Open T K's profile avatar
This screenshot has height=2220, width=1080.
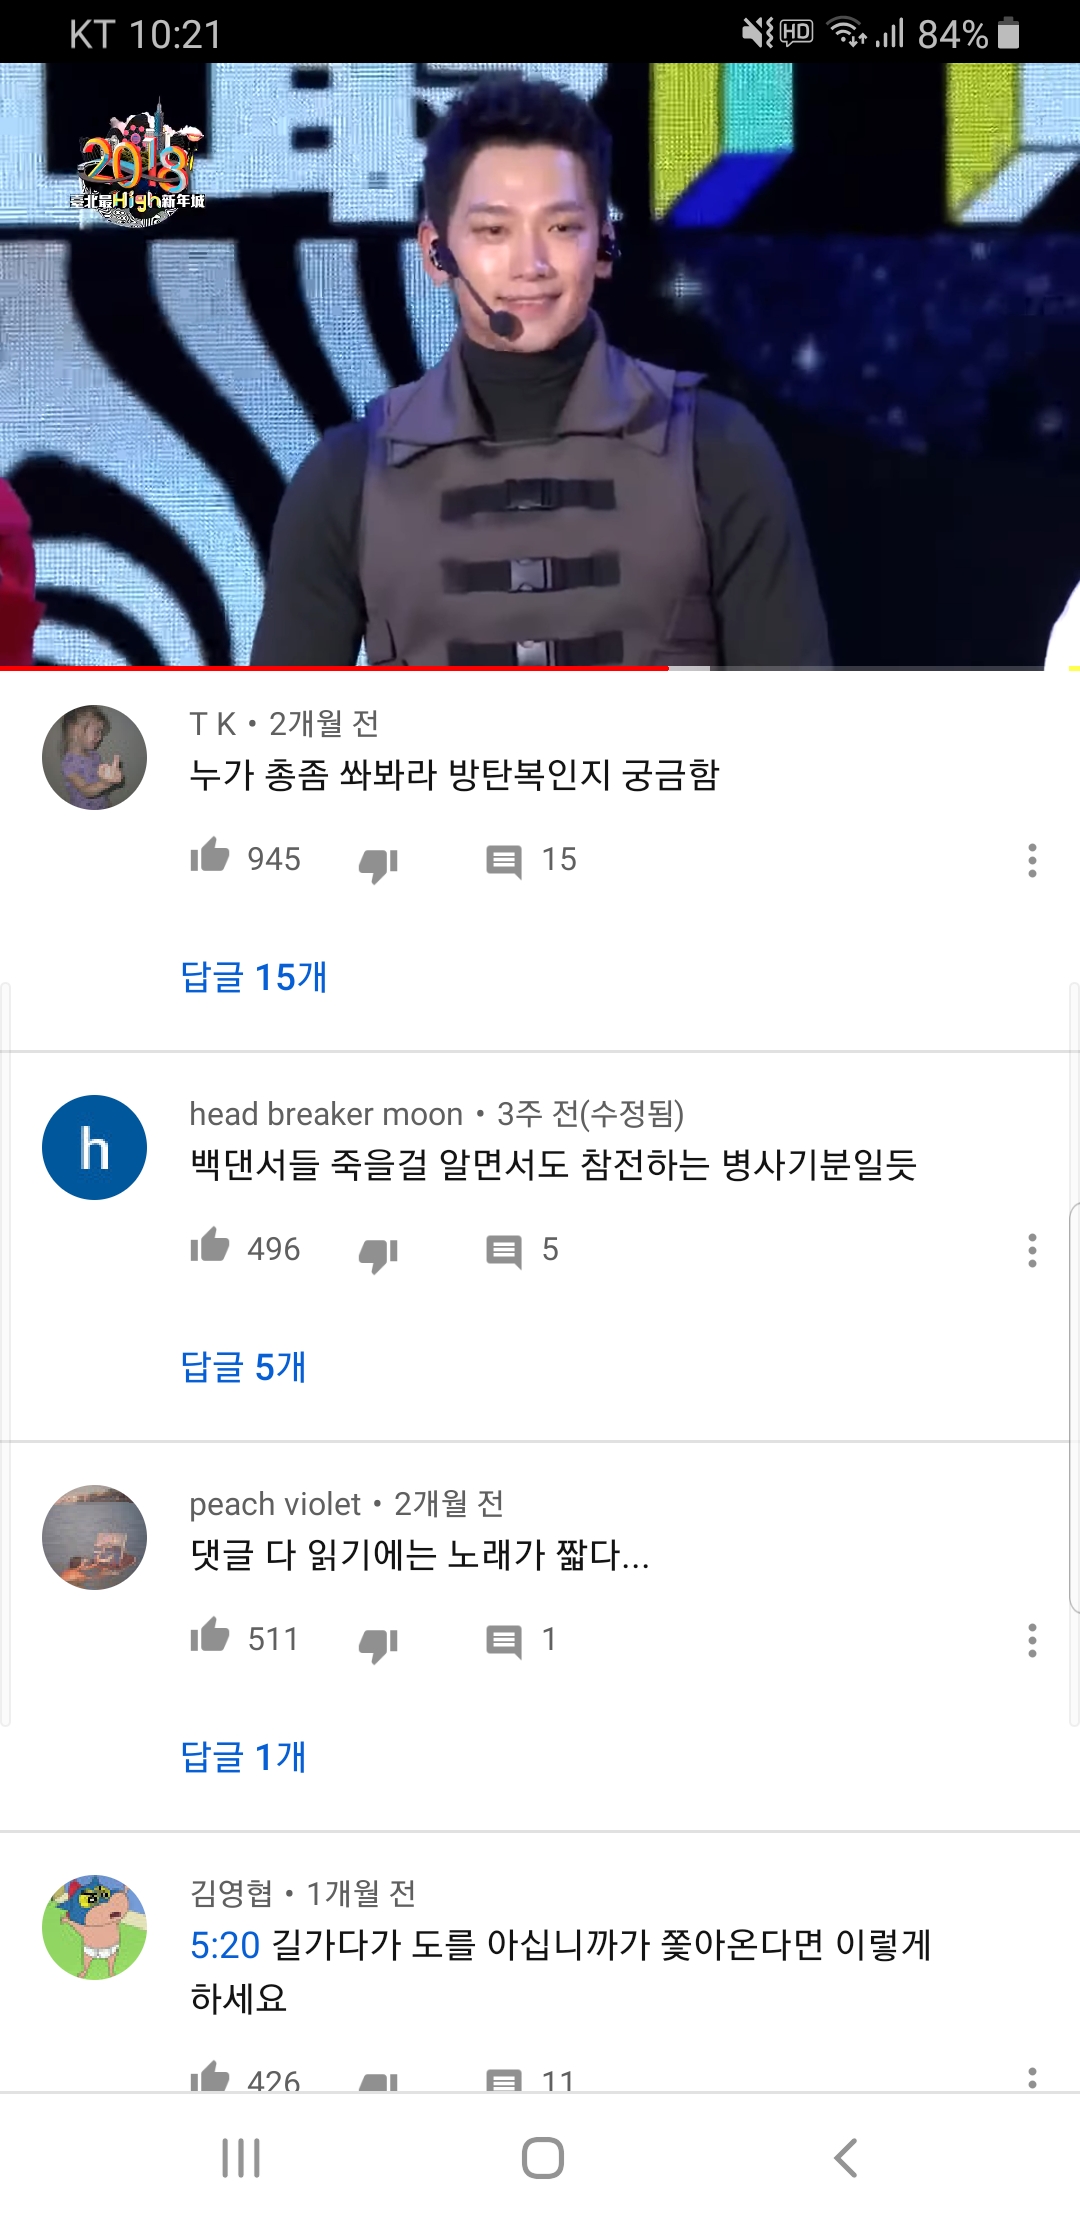95,757
